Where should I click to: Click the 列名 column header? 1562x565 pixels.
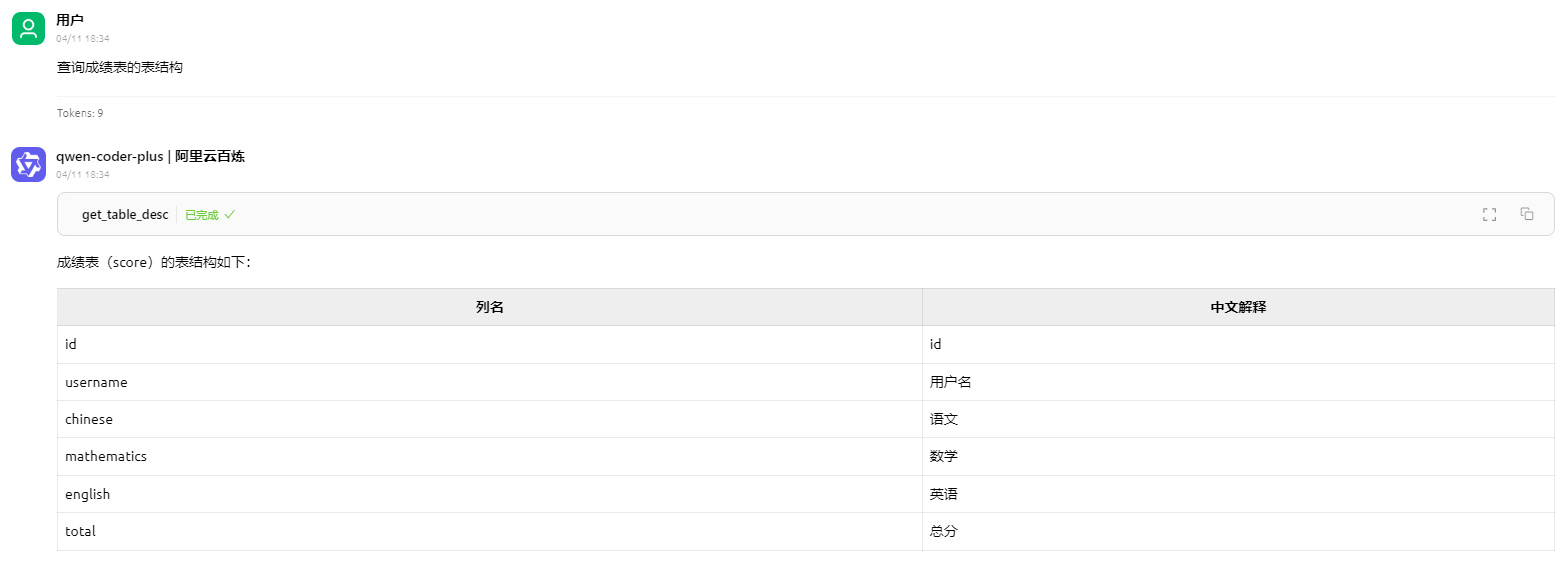490,307
